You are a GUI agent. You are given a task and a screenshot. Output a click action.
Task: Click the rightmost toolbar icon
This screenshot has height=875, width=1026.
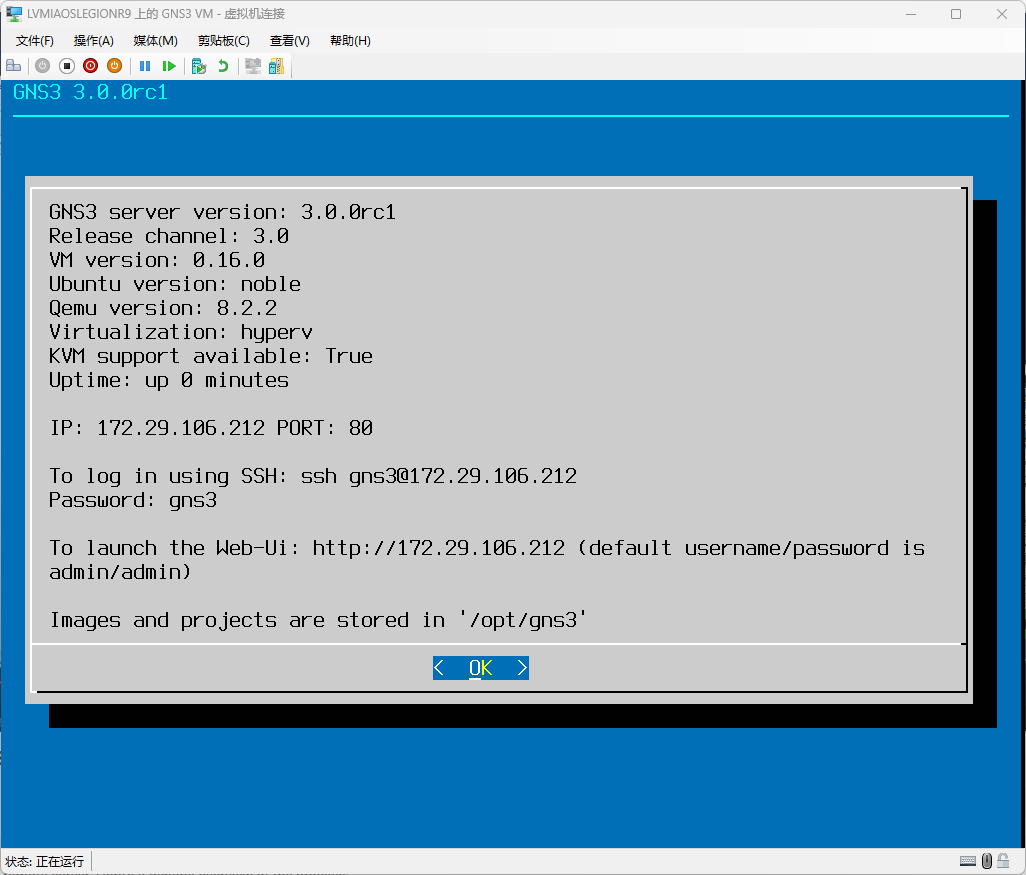[x=276, y=66]
